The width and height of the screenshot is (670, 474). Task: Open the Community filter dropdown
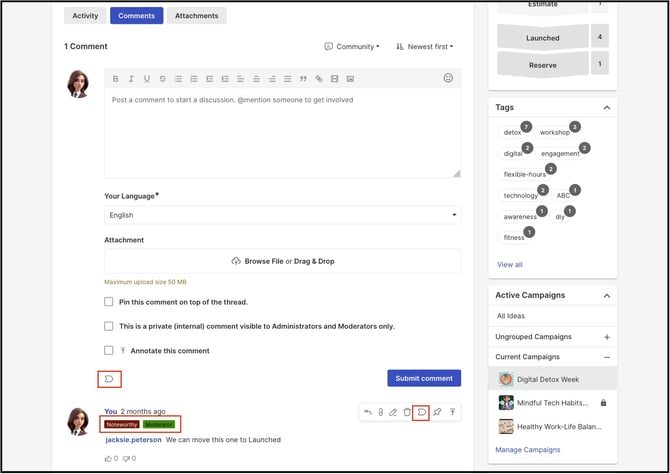352,46
